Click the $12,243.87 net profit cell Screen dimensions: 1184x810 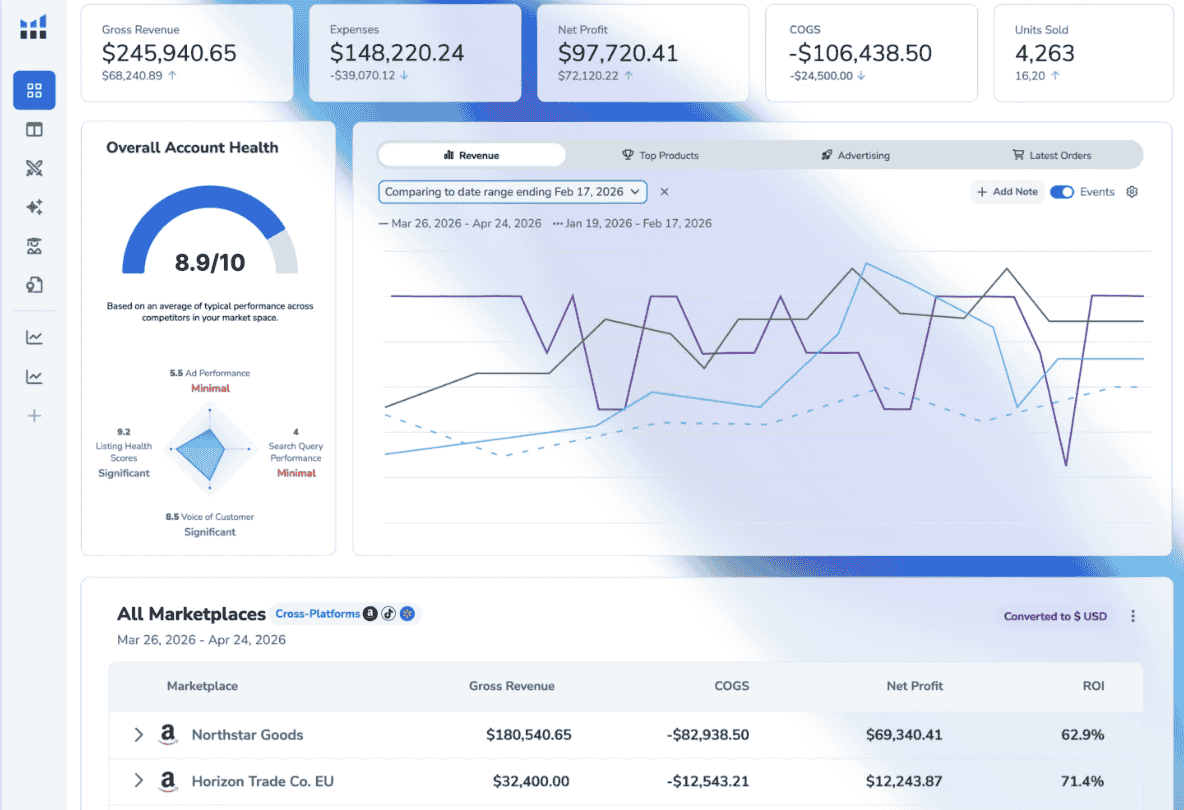(904, 781)
